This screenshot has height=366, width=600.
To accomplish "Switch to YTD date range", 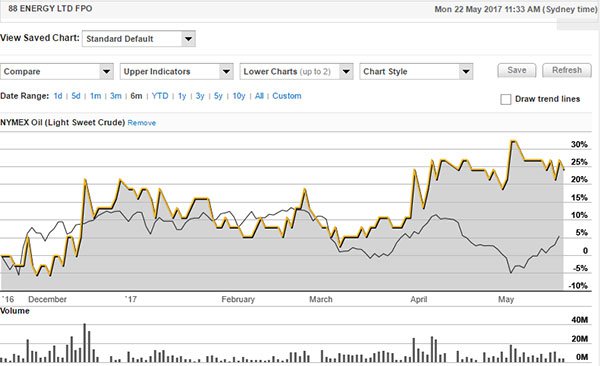I will [160, 96].
